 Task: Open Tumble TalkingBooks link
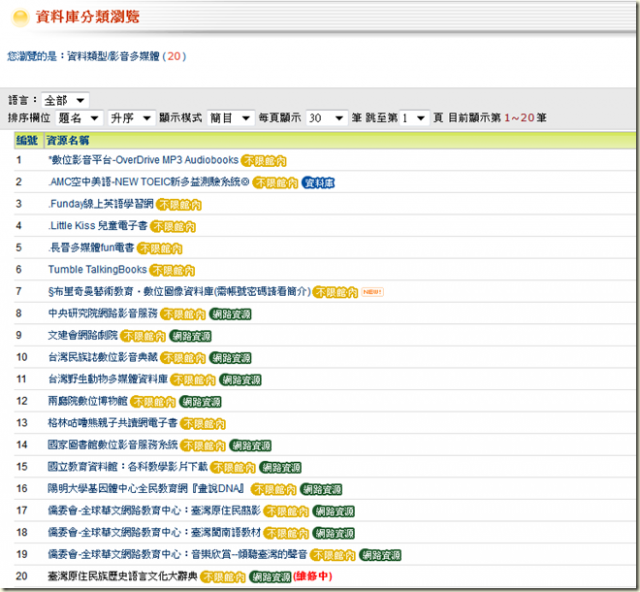click(x=97, y=269)
